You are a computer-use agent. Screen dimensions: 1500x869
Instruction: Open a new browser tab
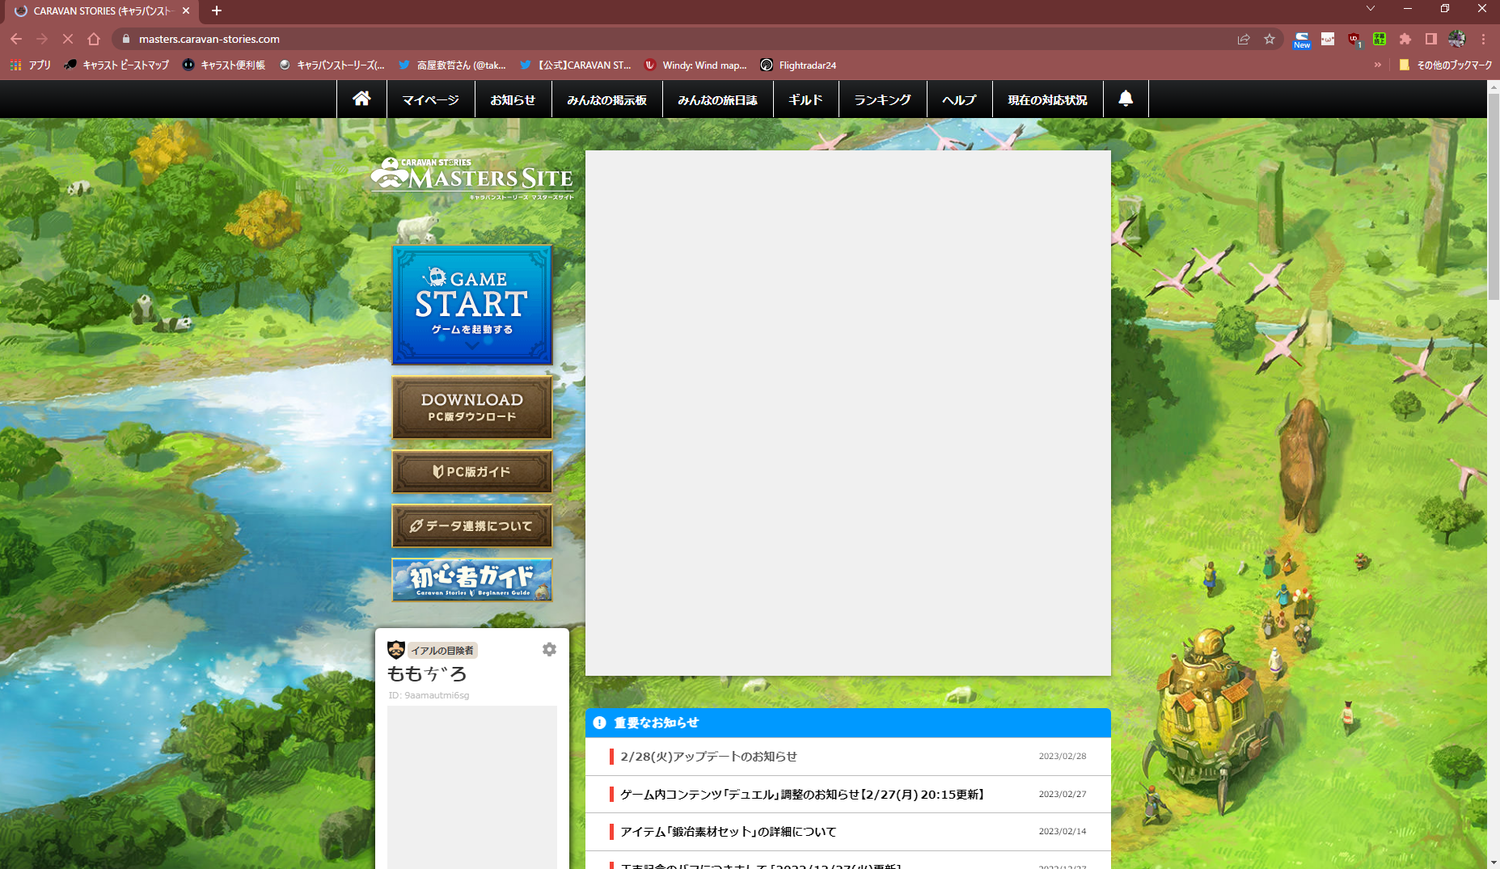click(x=216, y=11)
